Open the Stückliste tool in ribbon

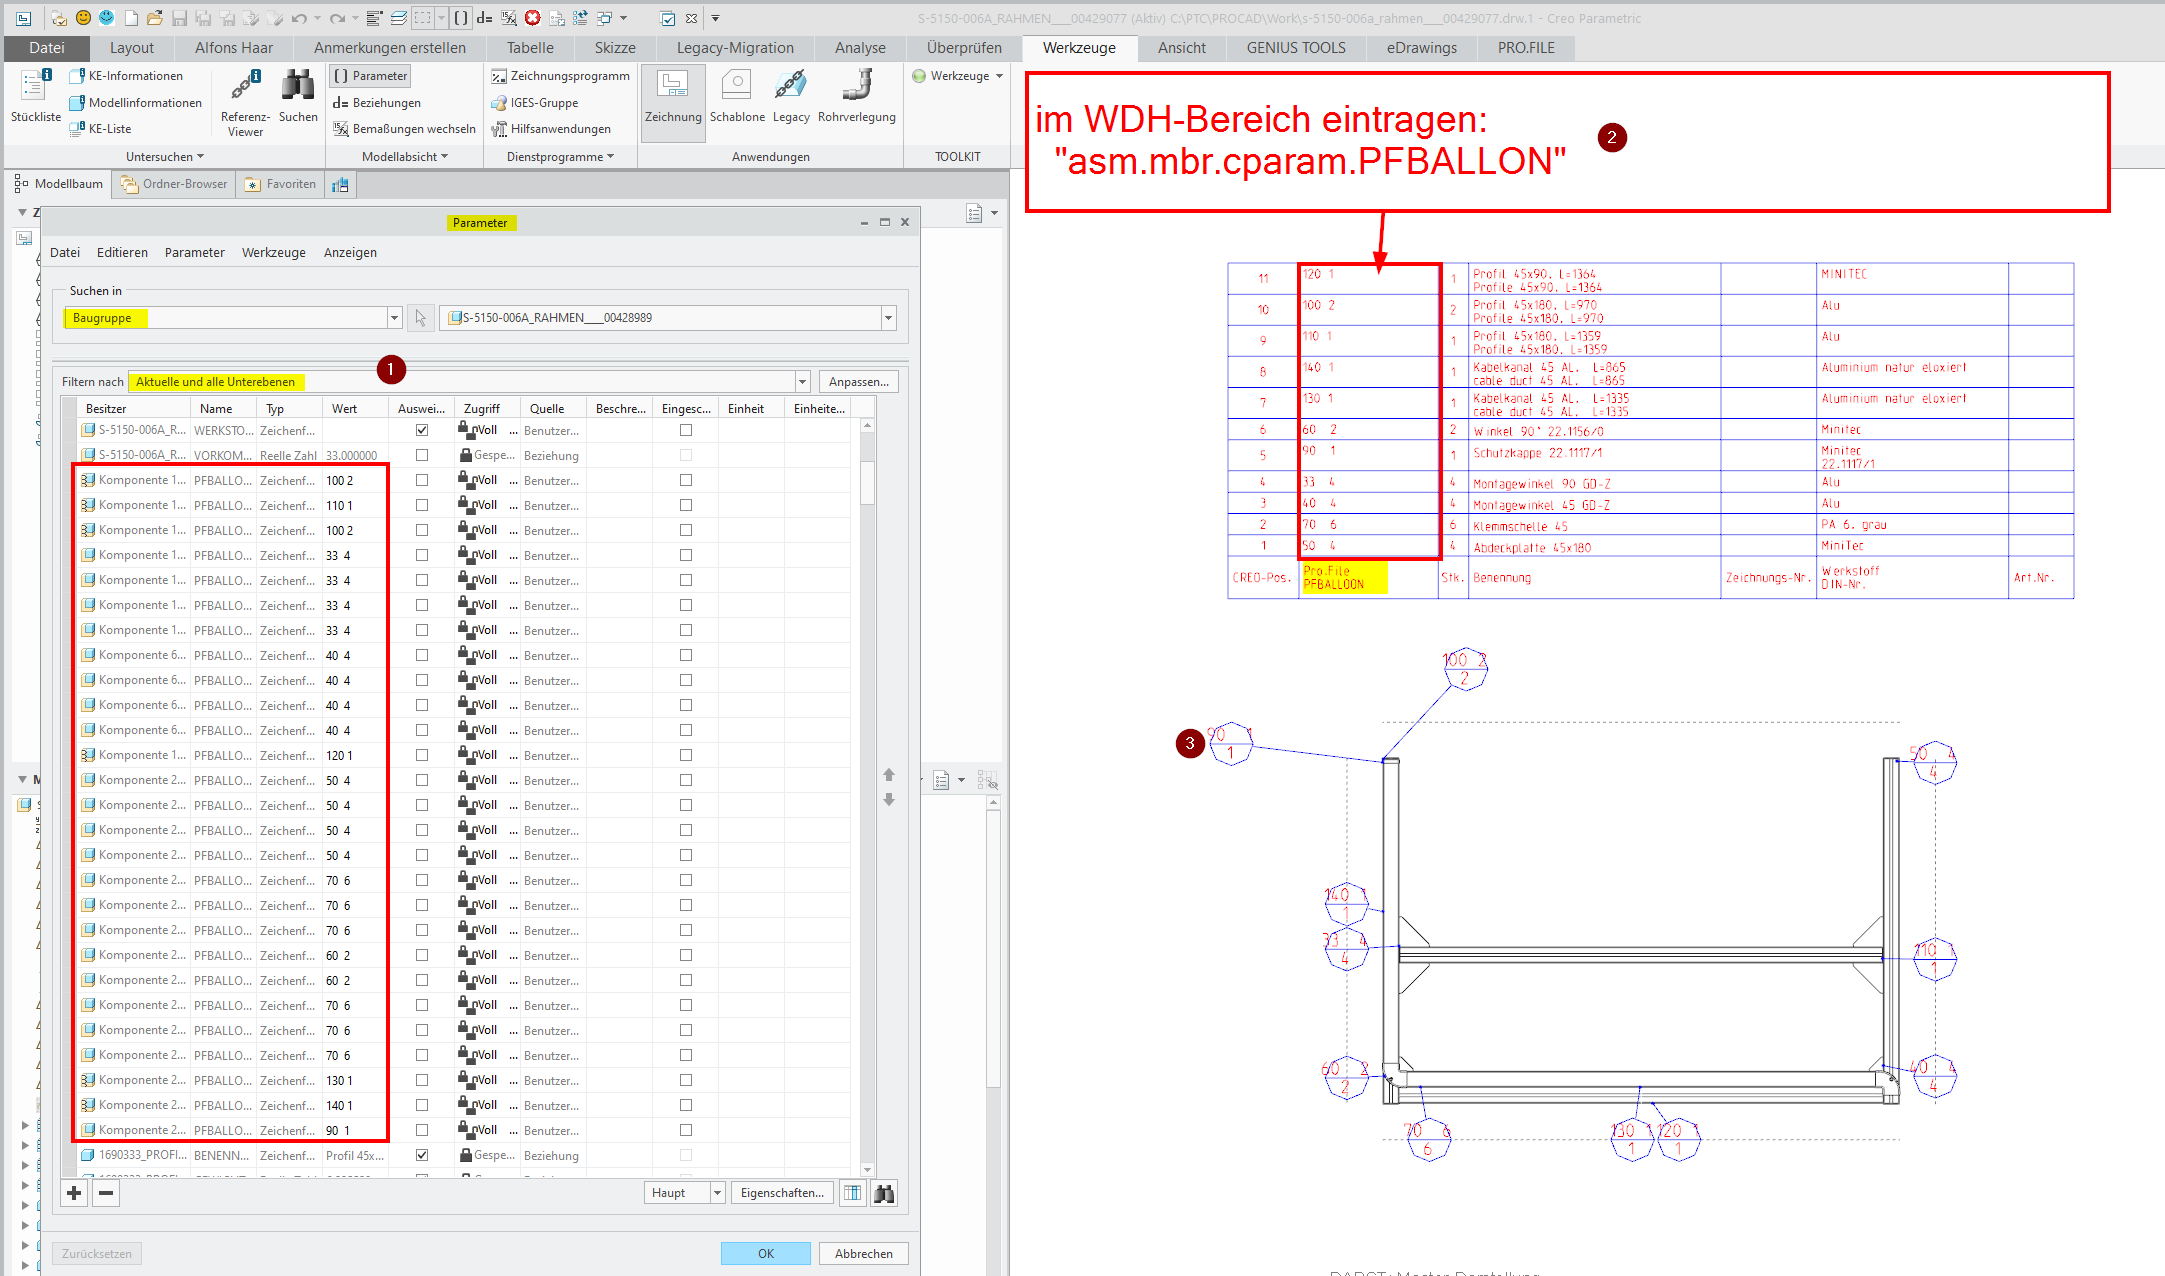coord(35,96)
